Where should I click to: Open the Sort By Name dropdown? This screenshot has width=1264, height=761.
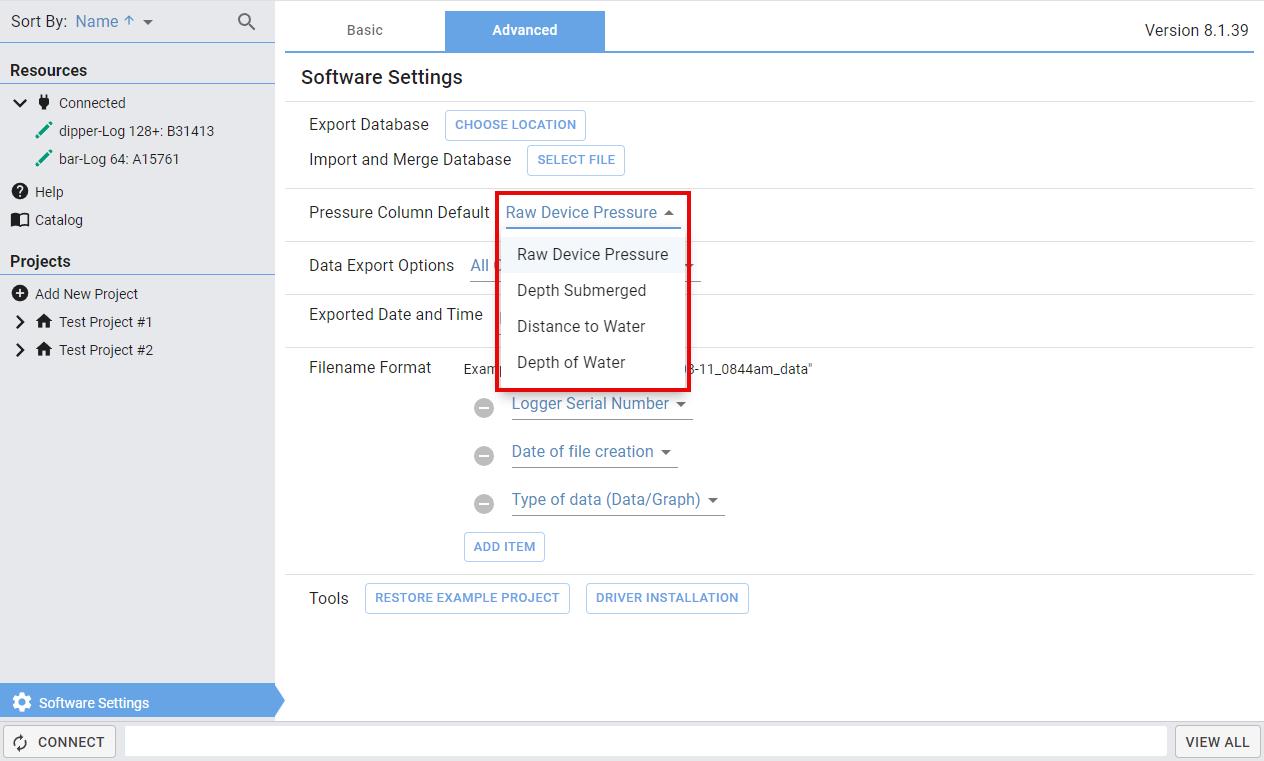pyautogui.click(x=114, y=21)
